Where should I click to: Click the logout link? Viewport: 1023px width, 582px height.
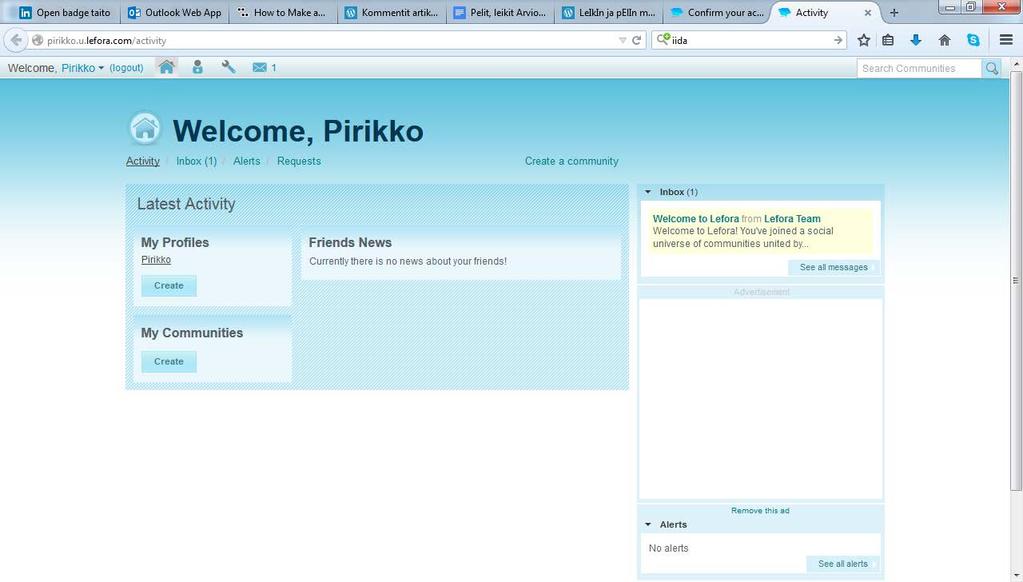[127, 68]
